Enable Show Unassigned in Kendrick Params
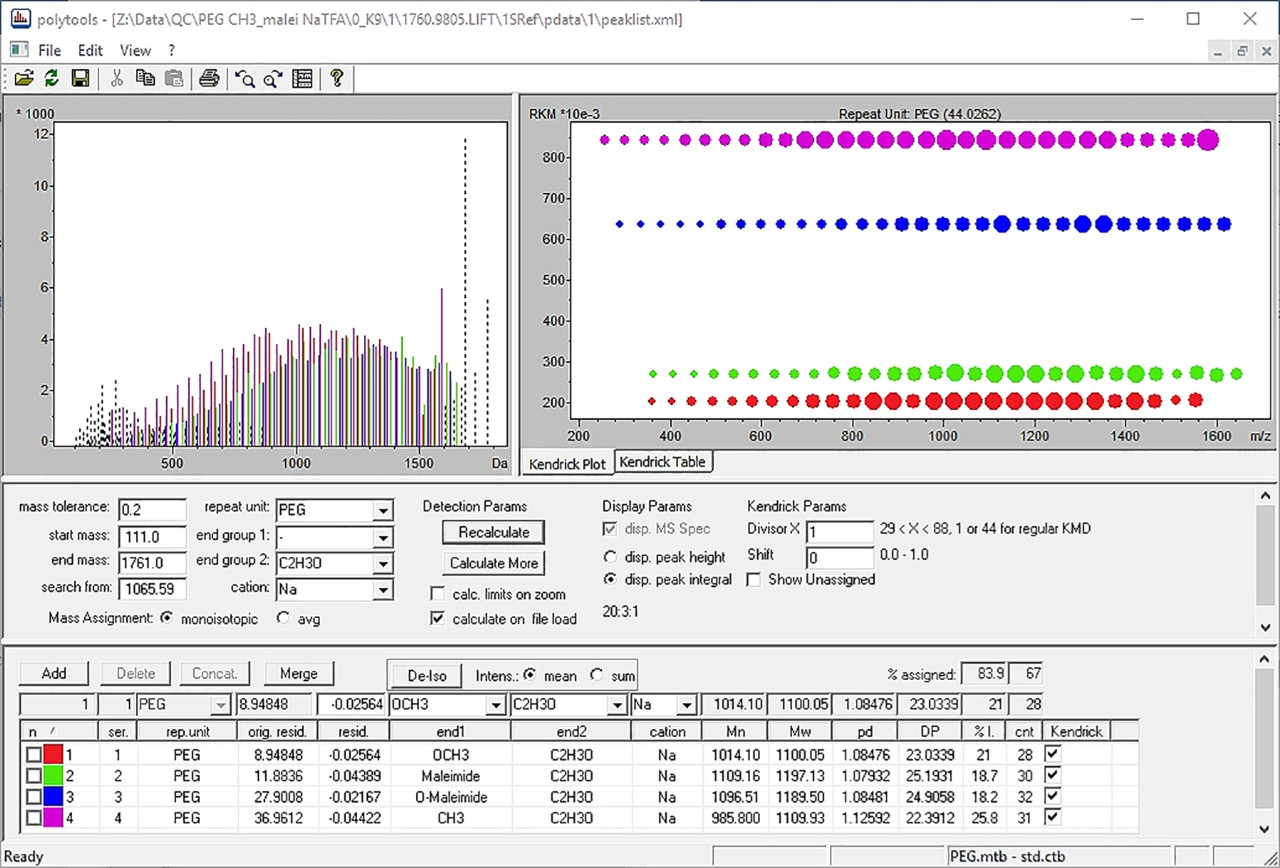The width and height of the screenshot is (1280, 868). 753,580
